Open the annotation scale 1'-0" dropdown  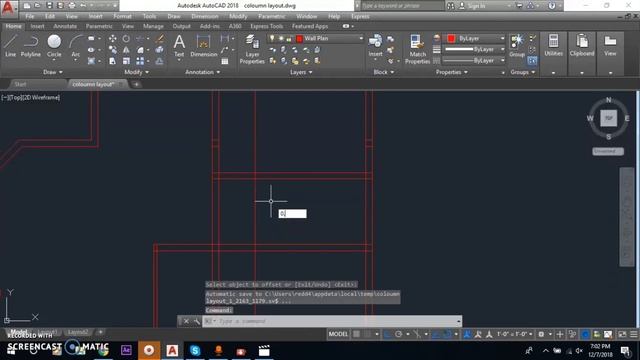(x=514, y=334)
